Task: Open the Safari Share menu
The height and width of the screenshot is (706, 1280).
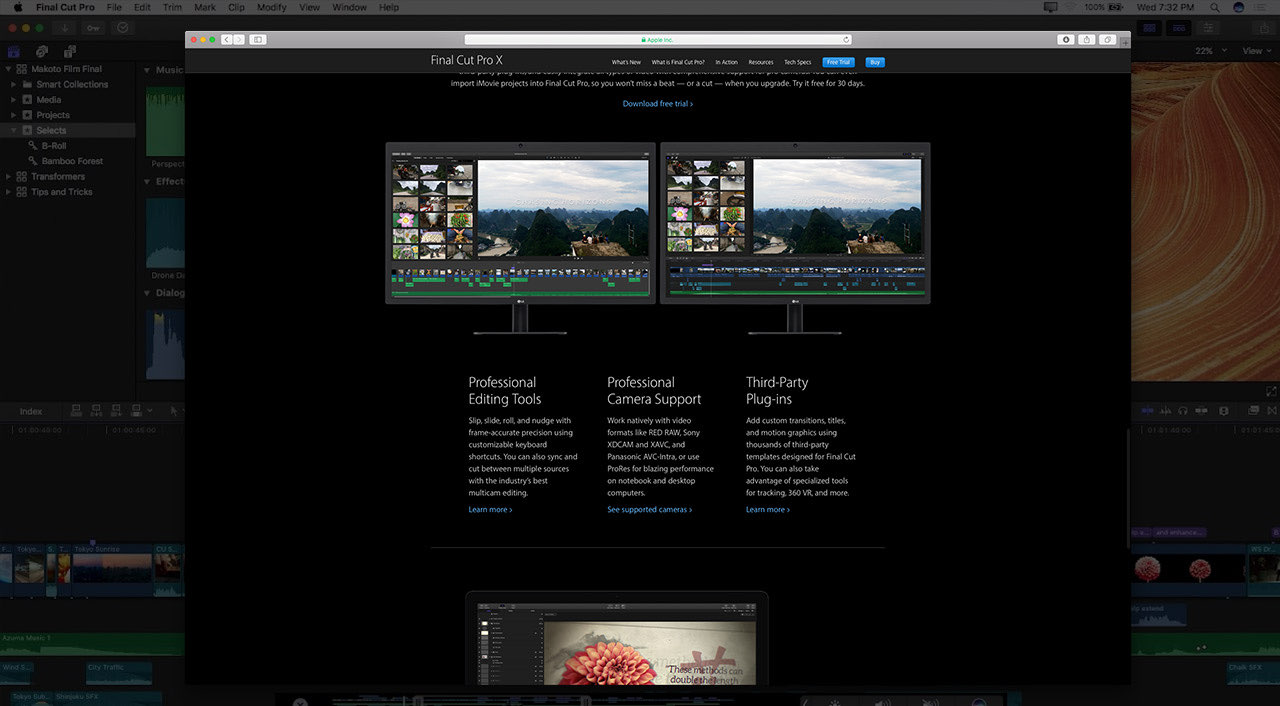Action: [1087, 40]
